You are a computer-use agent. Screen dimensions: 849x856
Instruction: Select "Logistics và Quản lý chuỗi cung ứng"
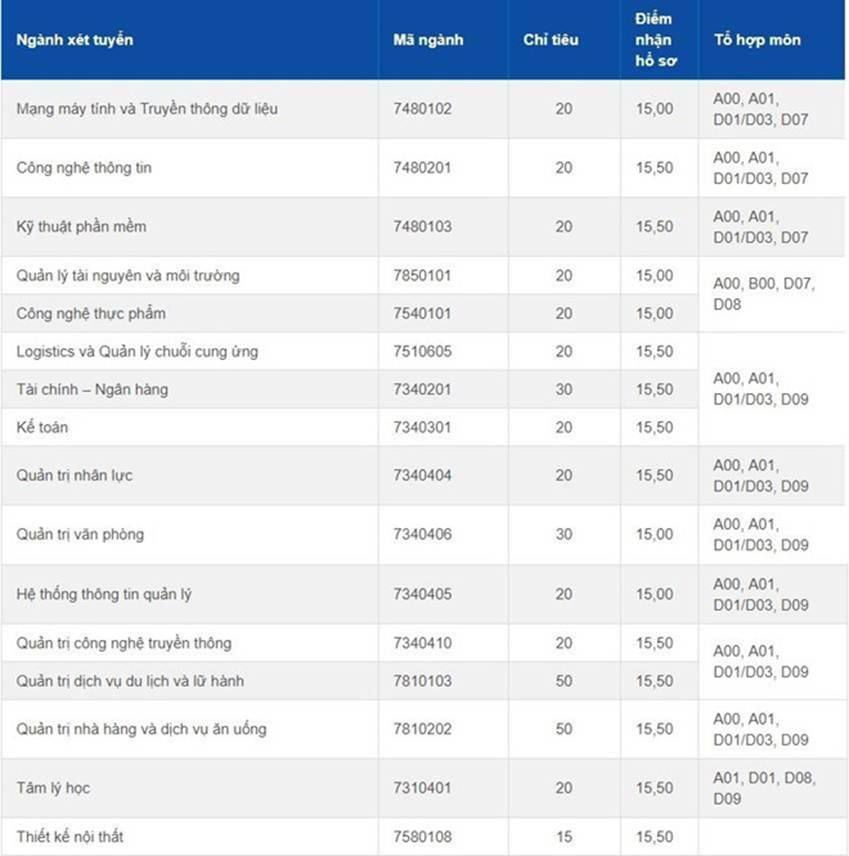click(137, 351)
